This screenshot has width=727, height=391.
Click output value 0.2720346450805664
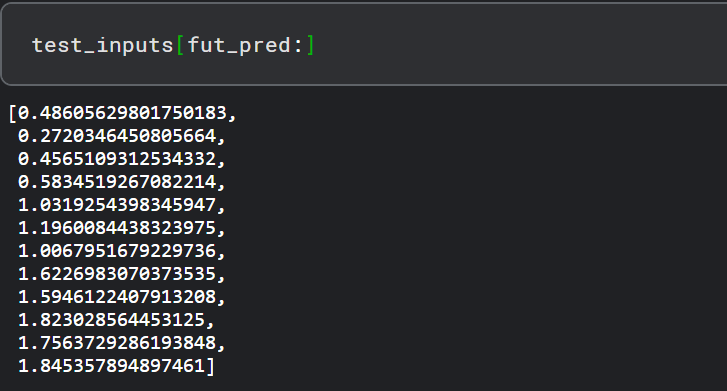[x=117, y=136]
